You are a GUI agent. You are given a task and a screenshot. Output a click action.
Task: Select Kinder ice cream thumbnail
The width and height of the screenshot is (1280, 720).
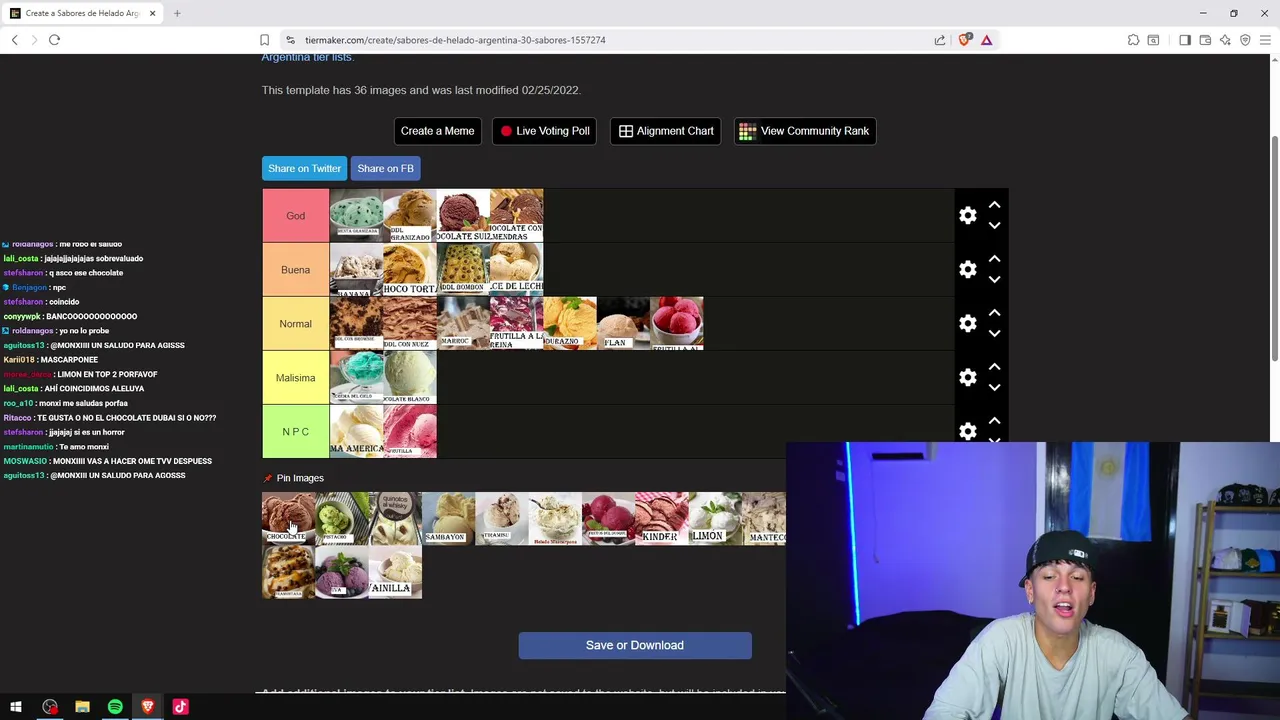pyautogui.click(x=661, y=518)
